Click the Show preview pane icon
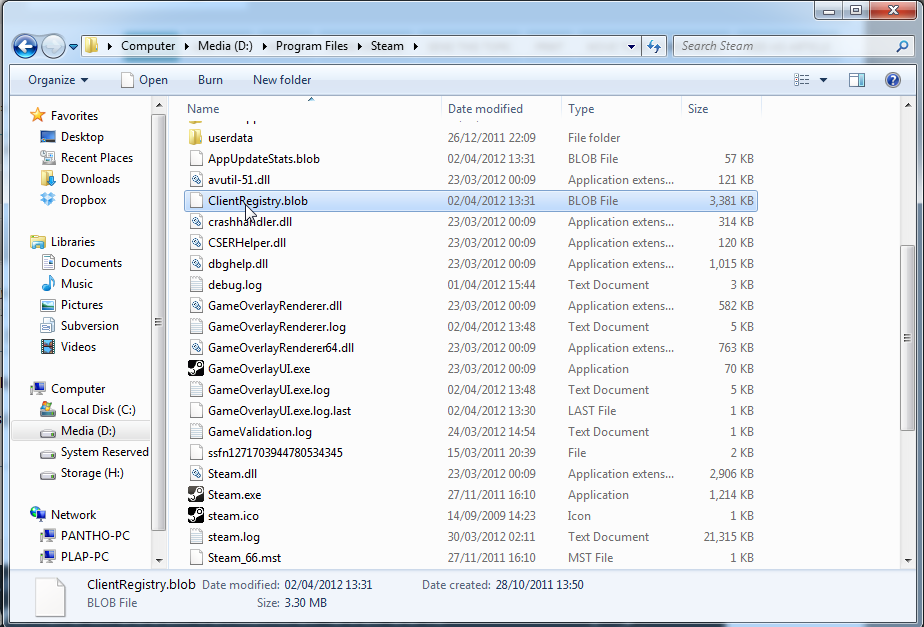The height and width of the screenshot is (627, 924). (x=855, y=80)
